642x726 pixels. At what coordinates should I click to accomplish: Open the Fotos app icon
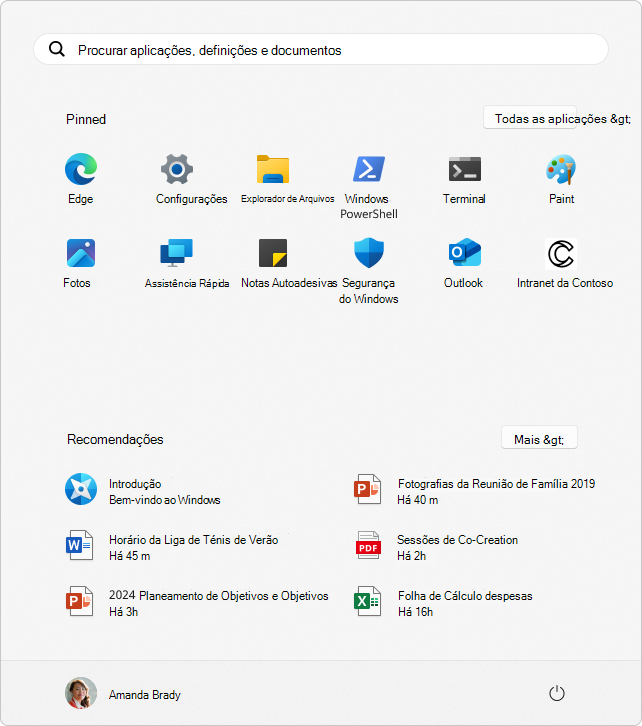(81, 253)
